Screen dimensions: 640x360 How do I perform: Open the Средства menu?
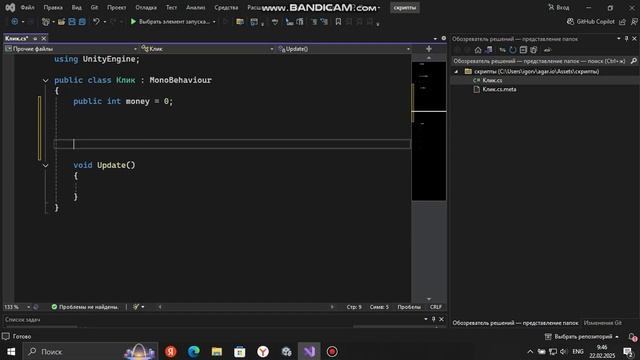pos(226,8)
